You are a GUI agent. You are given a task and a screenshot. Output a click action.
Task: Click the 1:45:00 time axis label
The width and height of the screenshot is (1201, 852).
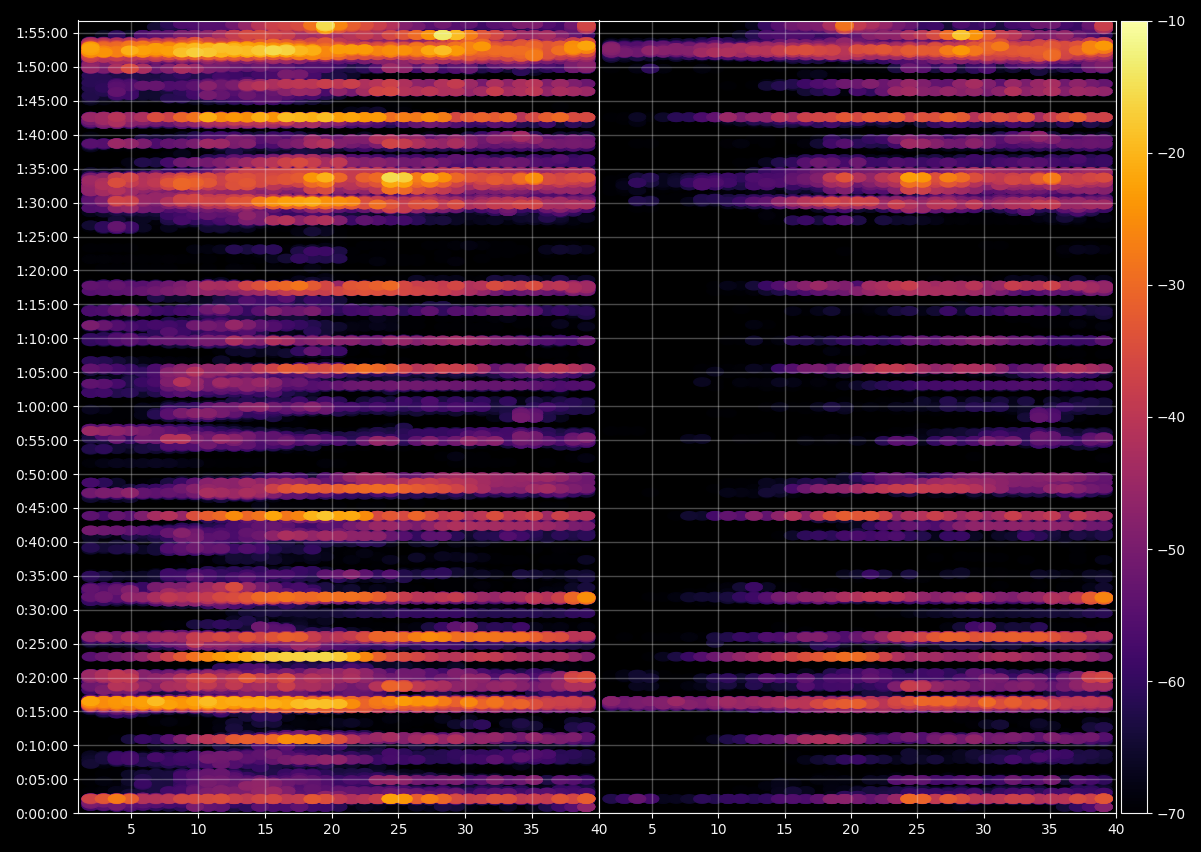click(x=42, y=101)
